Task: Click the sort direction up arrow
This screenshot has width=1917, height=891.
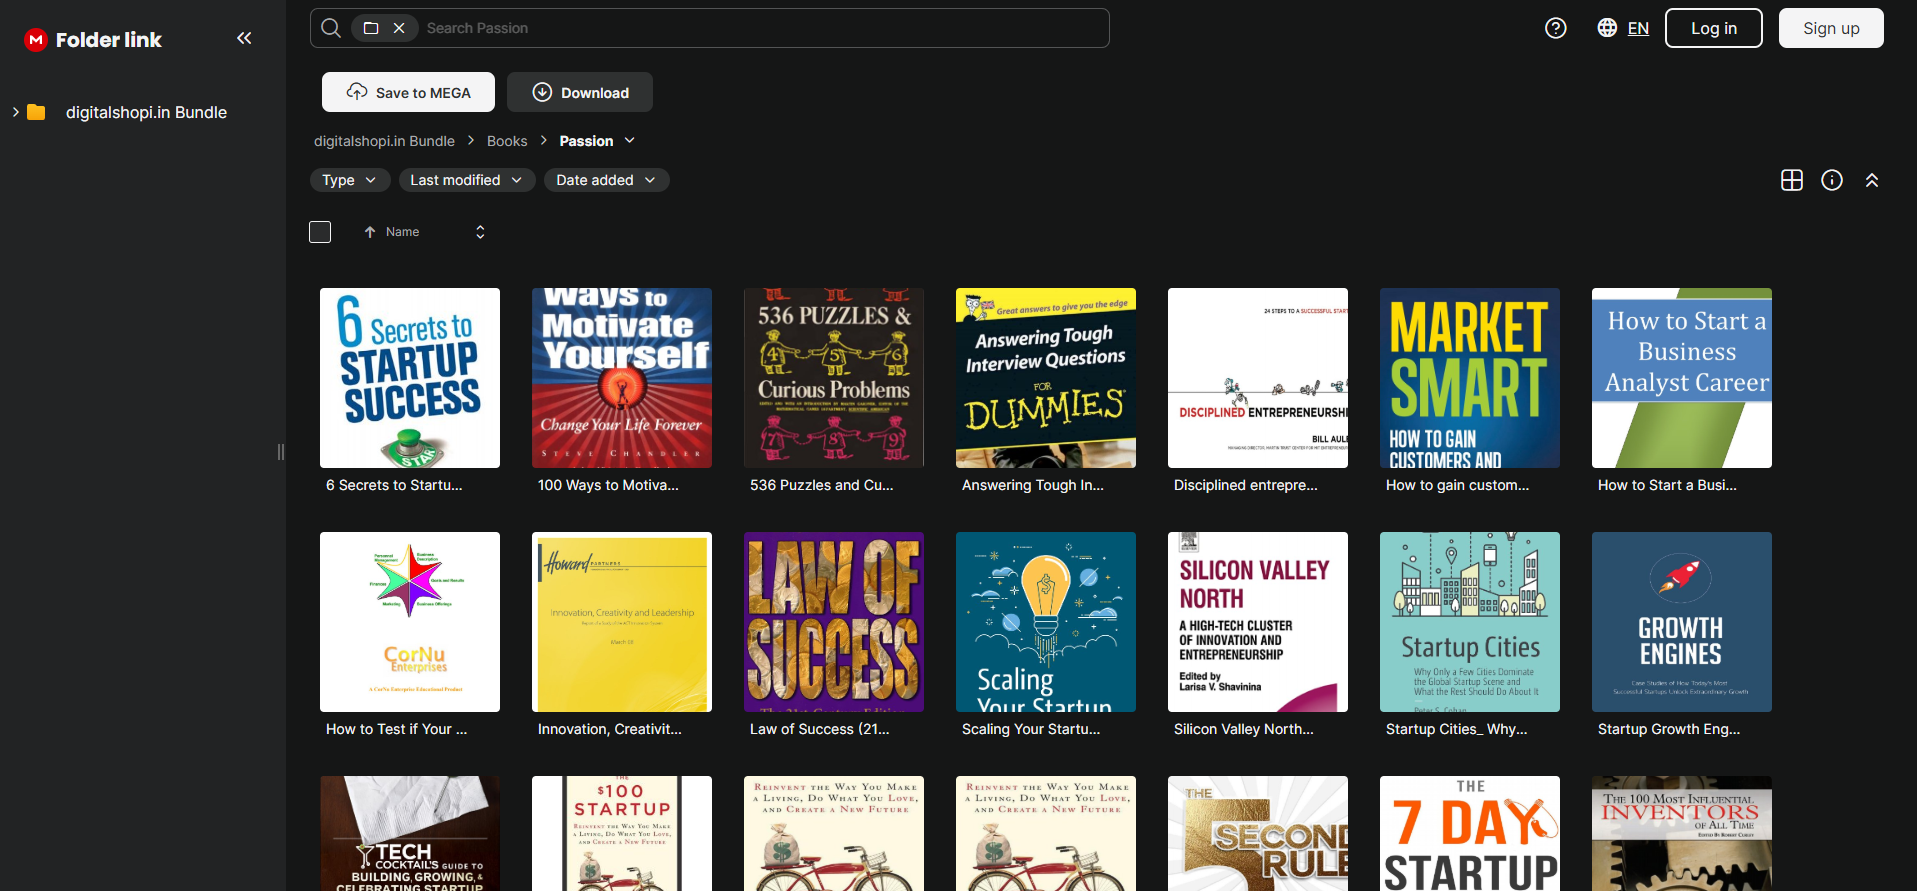Action: point(370,232)
